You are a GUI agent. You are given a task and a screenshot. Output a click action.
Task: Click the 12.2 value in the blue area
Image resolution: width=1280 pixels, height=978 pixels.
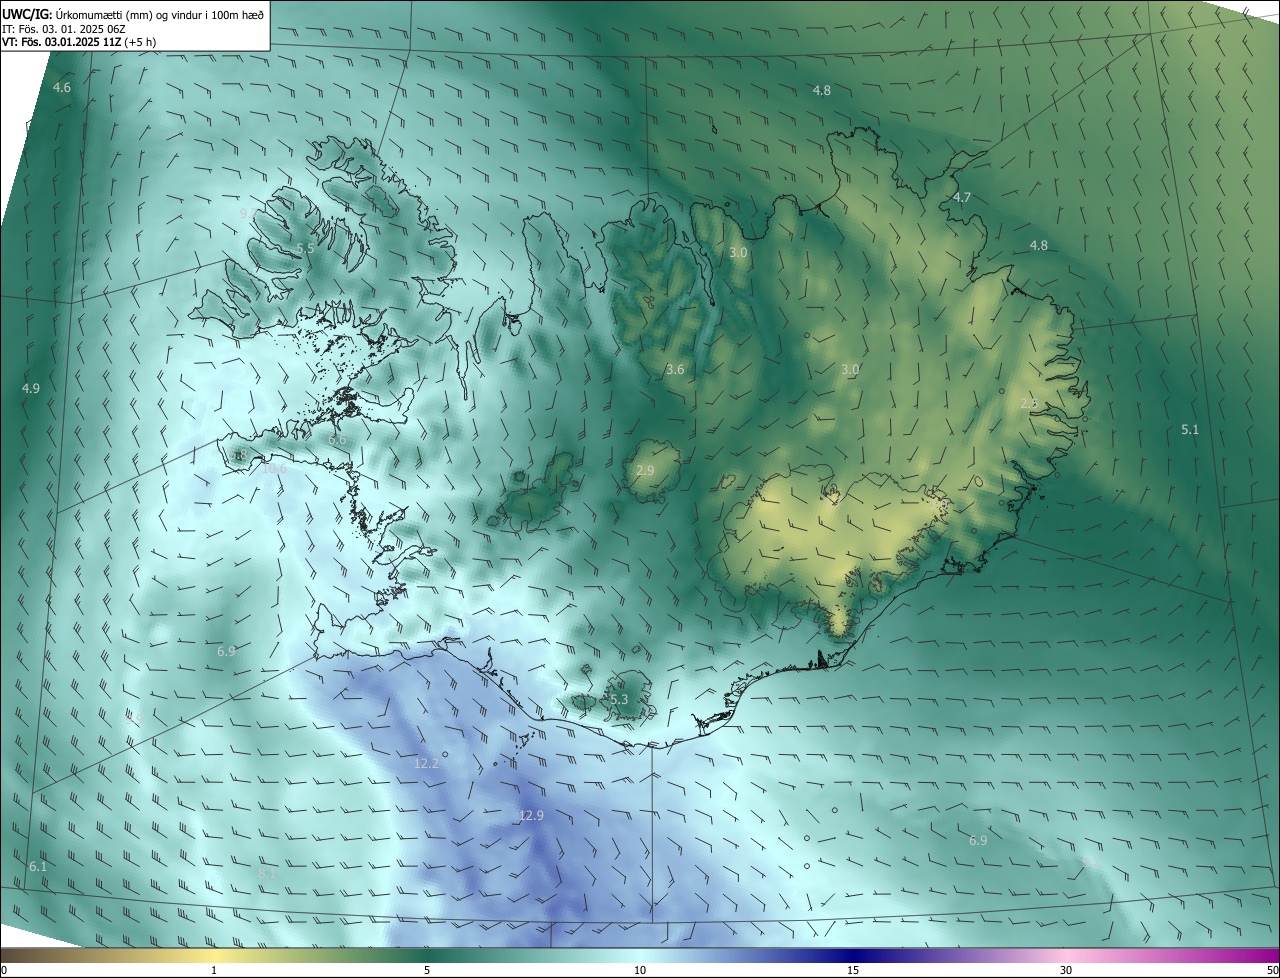tap(427, 763)
